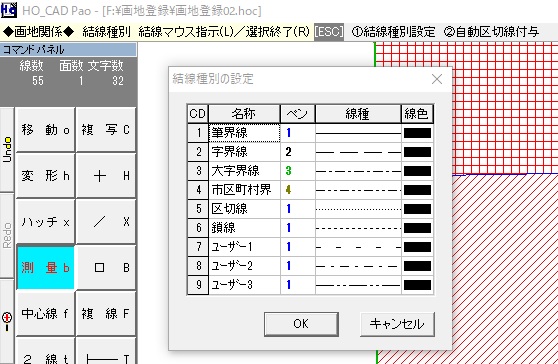Click ①結線種別設定 in the guide bar
Image resolution: width=558 pixels, height=364 pixels.
click(393, 32)
